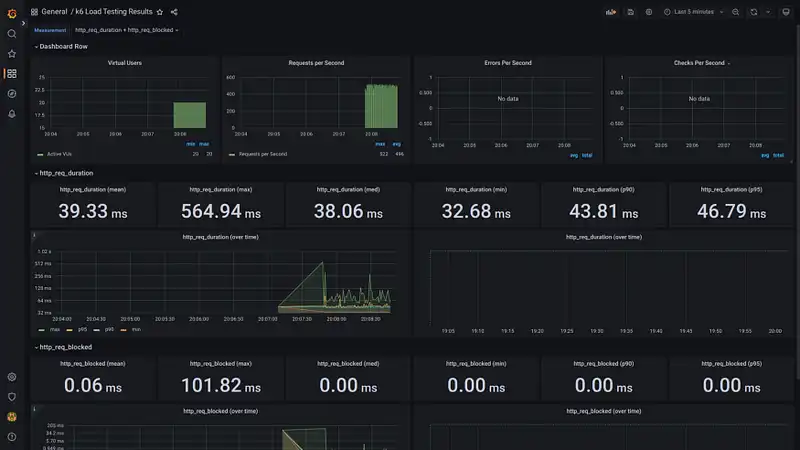Viewport: 800px width, 450px height.
Task: Share dashboard using the share icon
Action: coord(174,12)
